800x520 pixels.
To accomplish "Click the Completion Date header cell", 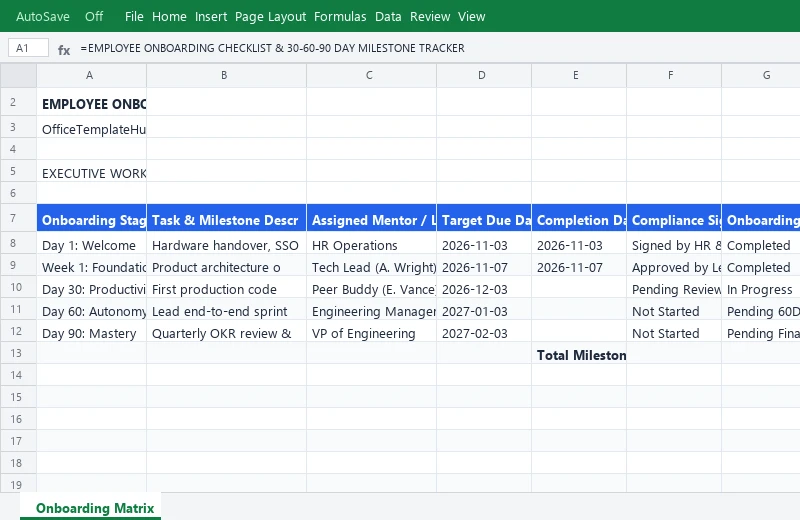I will [579, 219].
